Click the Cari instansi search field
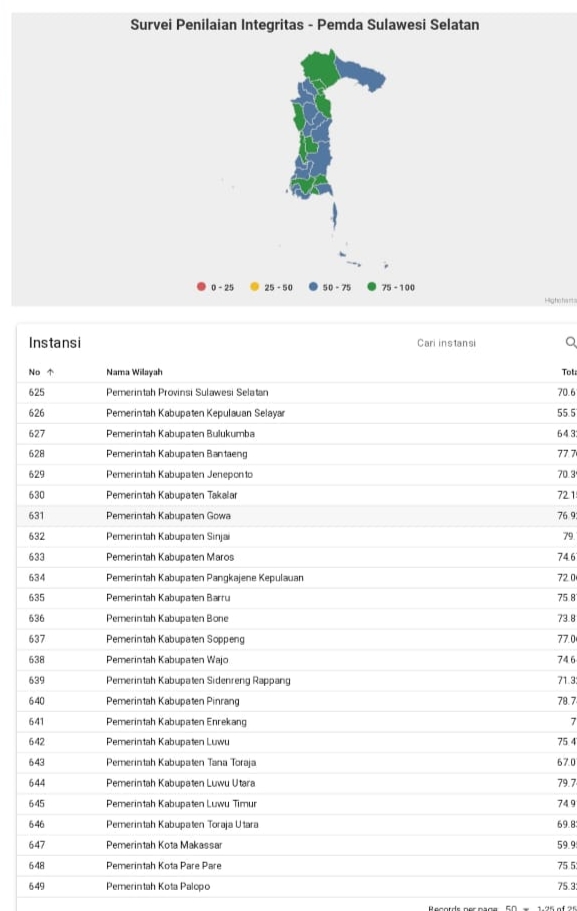The height and width of the screenshot is (911, 577). [446, 343]
